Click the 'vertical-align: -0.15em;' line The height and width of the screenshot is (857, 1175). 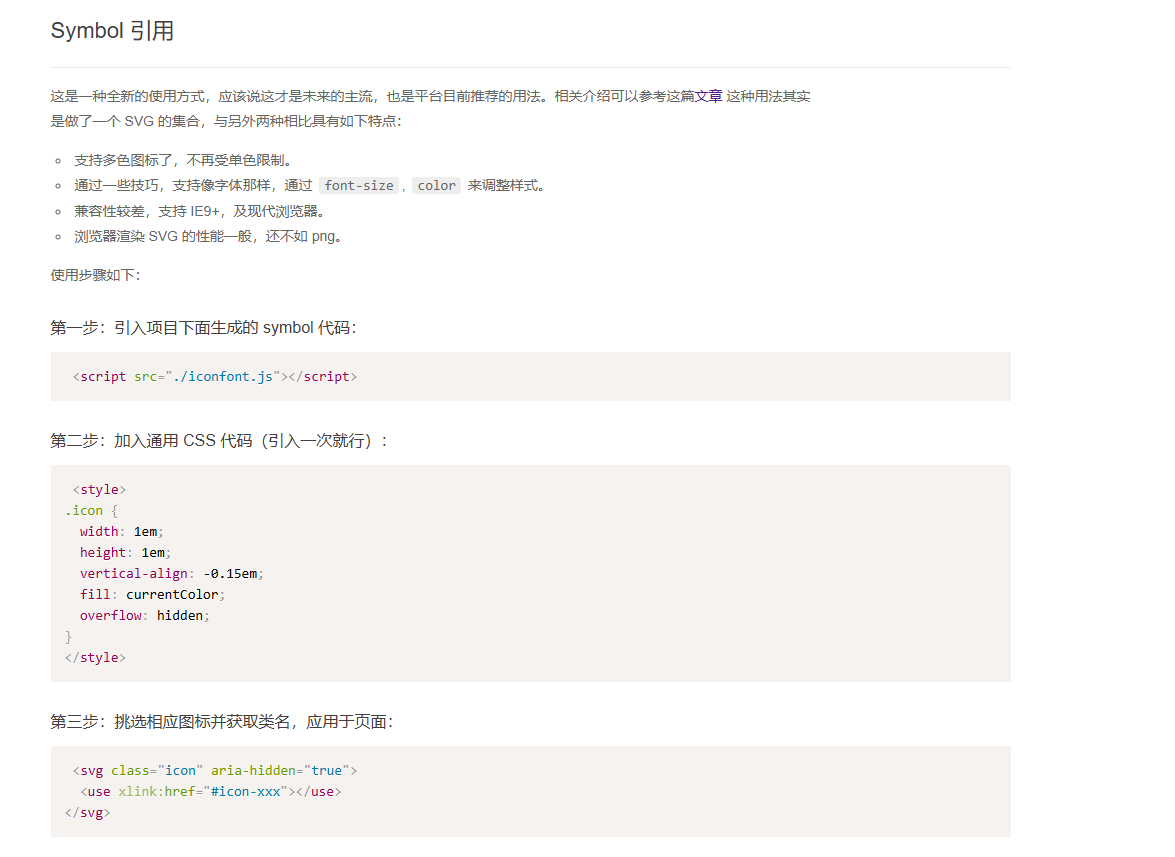coord(172,574)
